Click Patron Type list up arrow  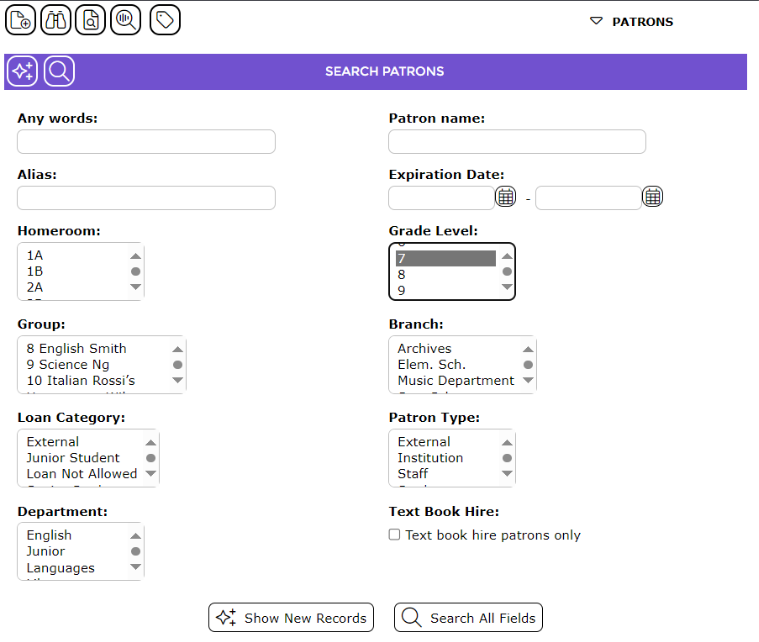[x=507, y=443]
